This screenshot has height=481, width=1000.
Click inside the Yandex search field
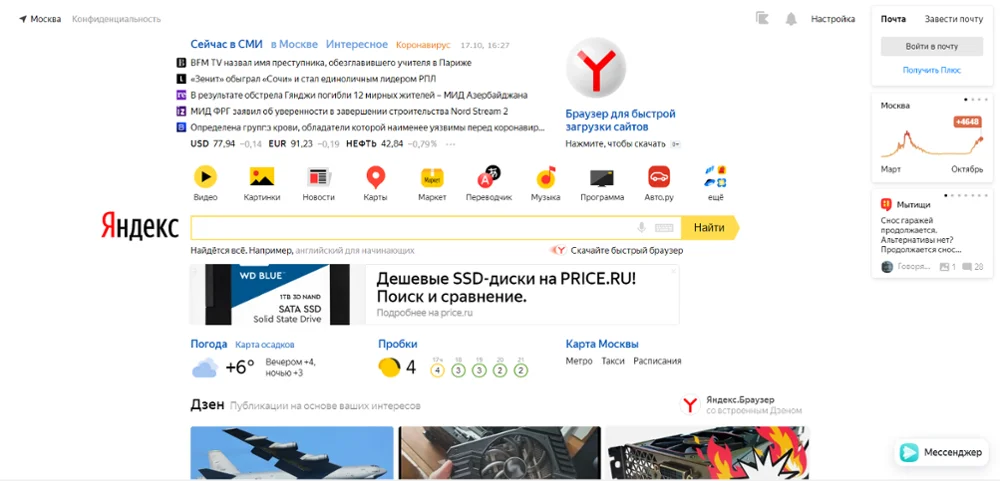[x=411, y=228]
